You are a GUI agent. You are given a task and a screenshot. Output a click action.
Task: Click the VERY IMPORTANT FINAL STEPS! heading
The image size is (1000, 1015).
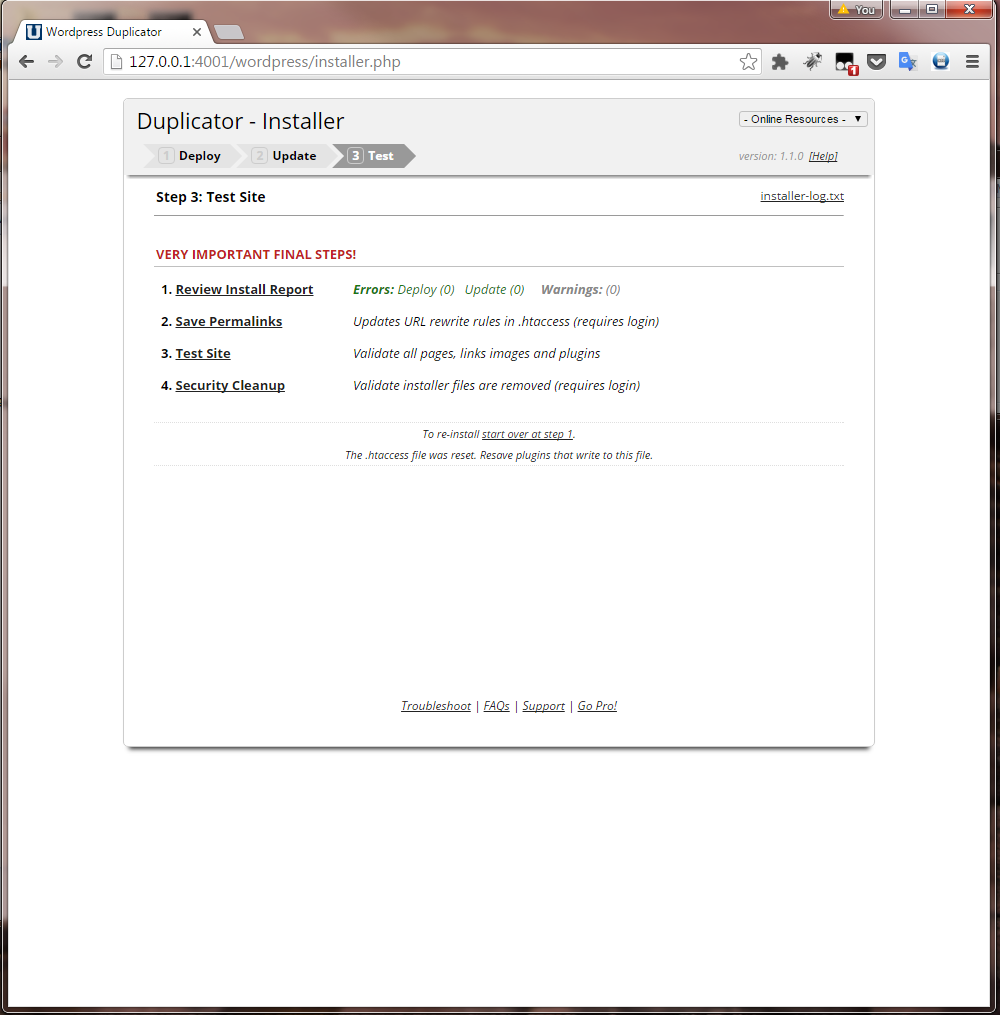(x=256, y=254)
